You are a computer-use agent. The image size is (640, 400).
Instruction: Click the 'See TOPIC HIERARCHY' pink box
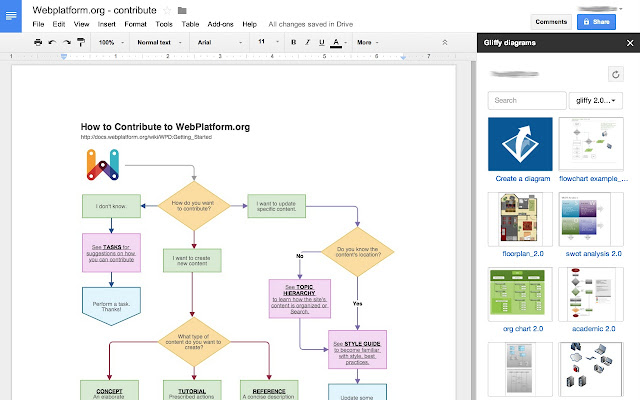(x=300, y=299)
